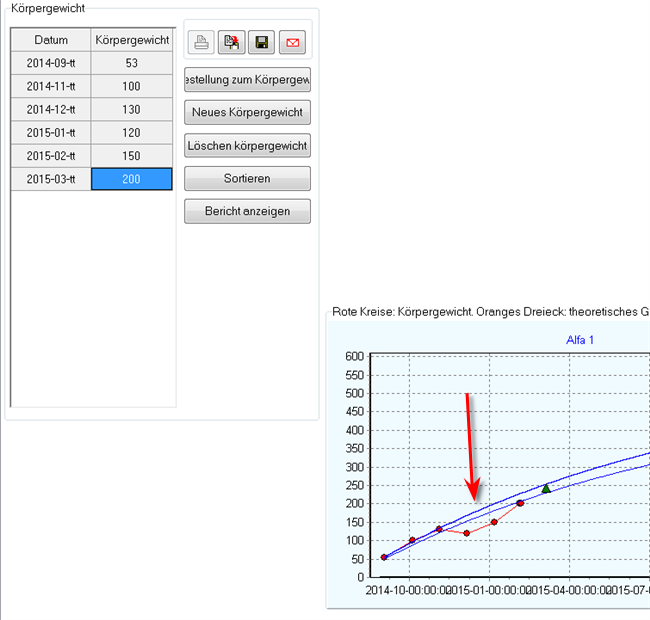Click the Sortieren button
This screenshot has width=650, height=620.
point(247,179)
